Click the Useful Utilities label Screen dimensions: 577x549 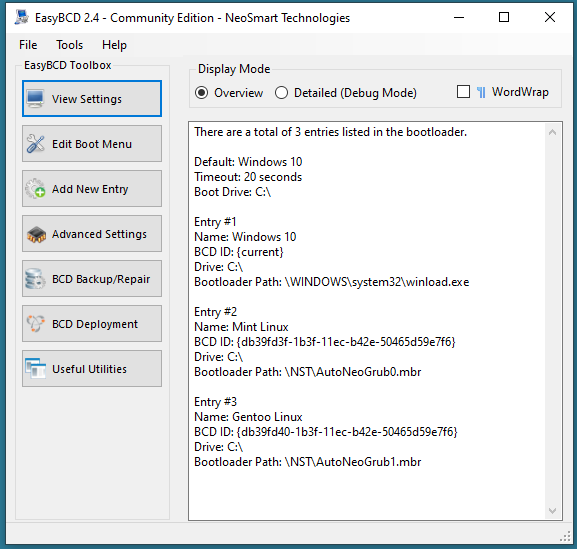coord(89,369)
